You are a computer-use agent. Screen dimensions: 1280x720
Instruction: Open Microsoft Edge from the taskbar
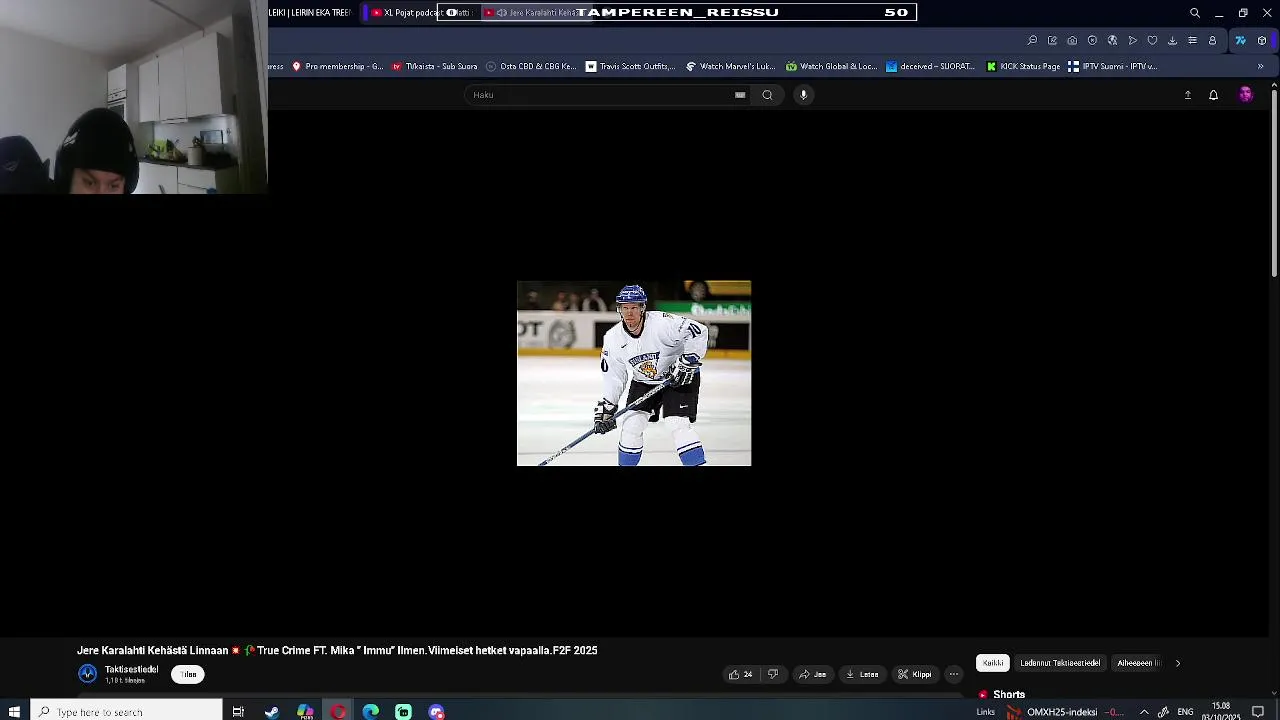[x=371, y=712]
